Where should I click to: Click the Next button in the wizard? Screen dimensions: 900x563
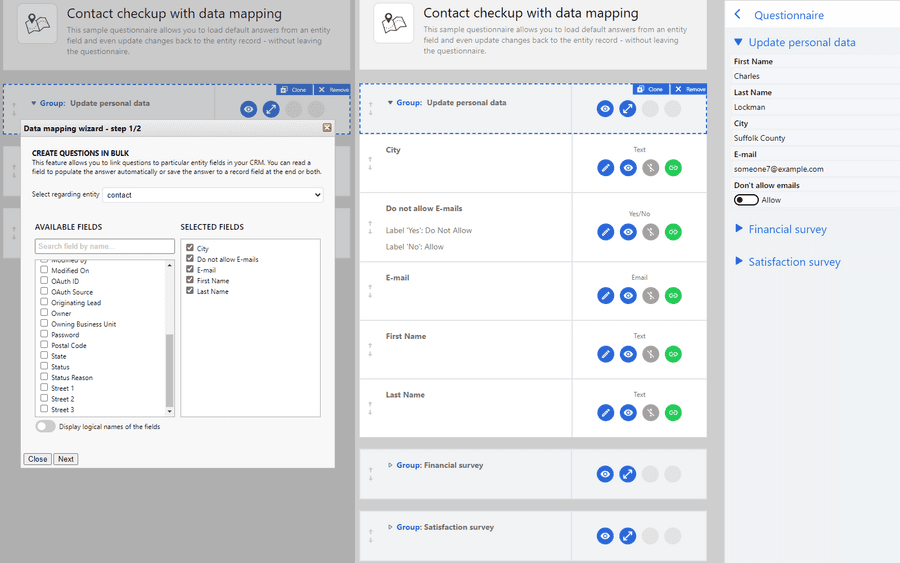click(66, 459)
